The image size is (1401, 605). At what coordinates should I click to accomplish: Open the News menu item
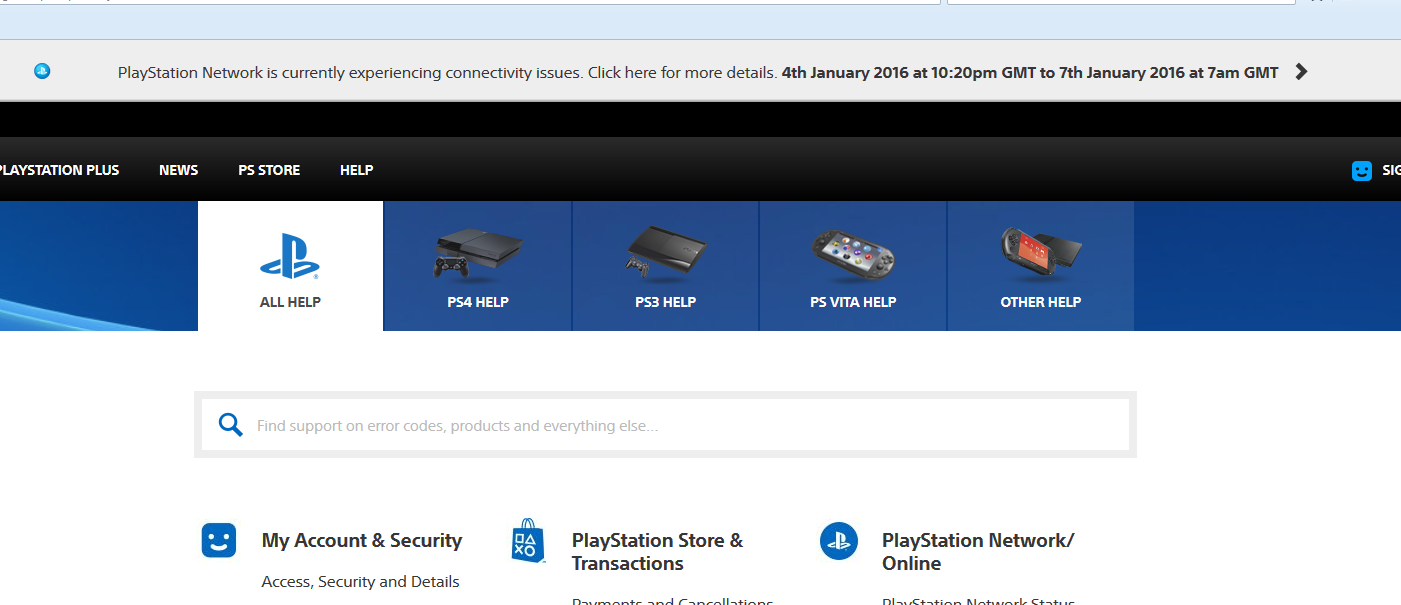[178, 170]
